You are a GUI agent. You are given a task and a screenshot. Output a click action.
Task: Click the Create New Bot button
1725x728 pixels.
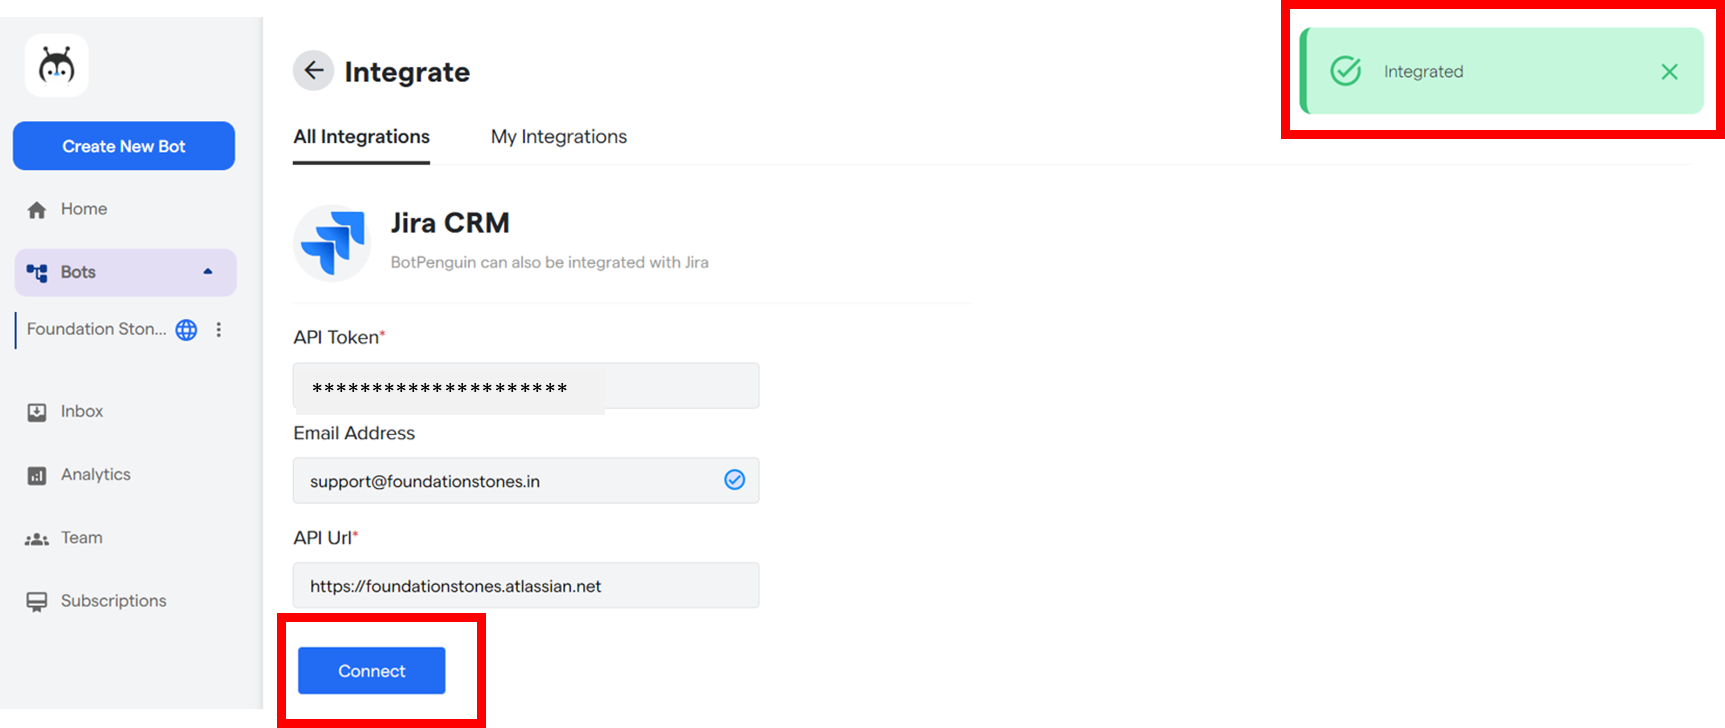tap(124, 146)
